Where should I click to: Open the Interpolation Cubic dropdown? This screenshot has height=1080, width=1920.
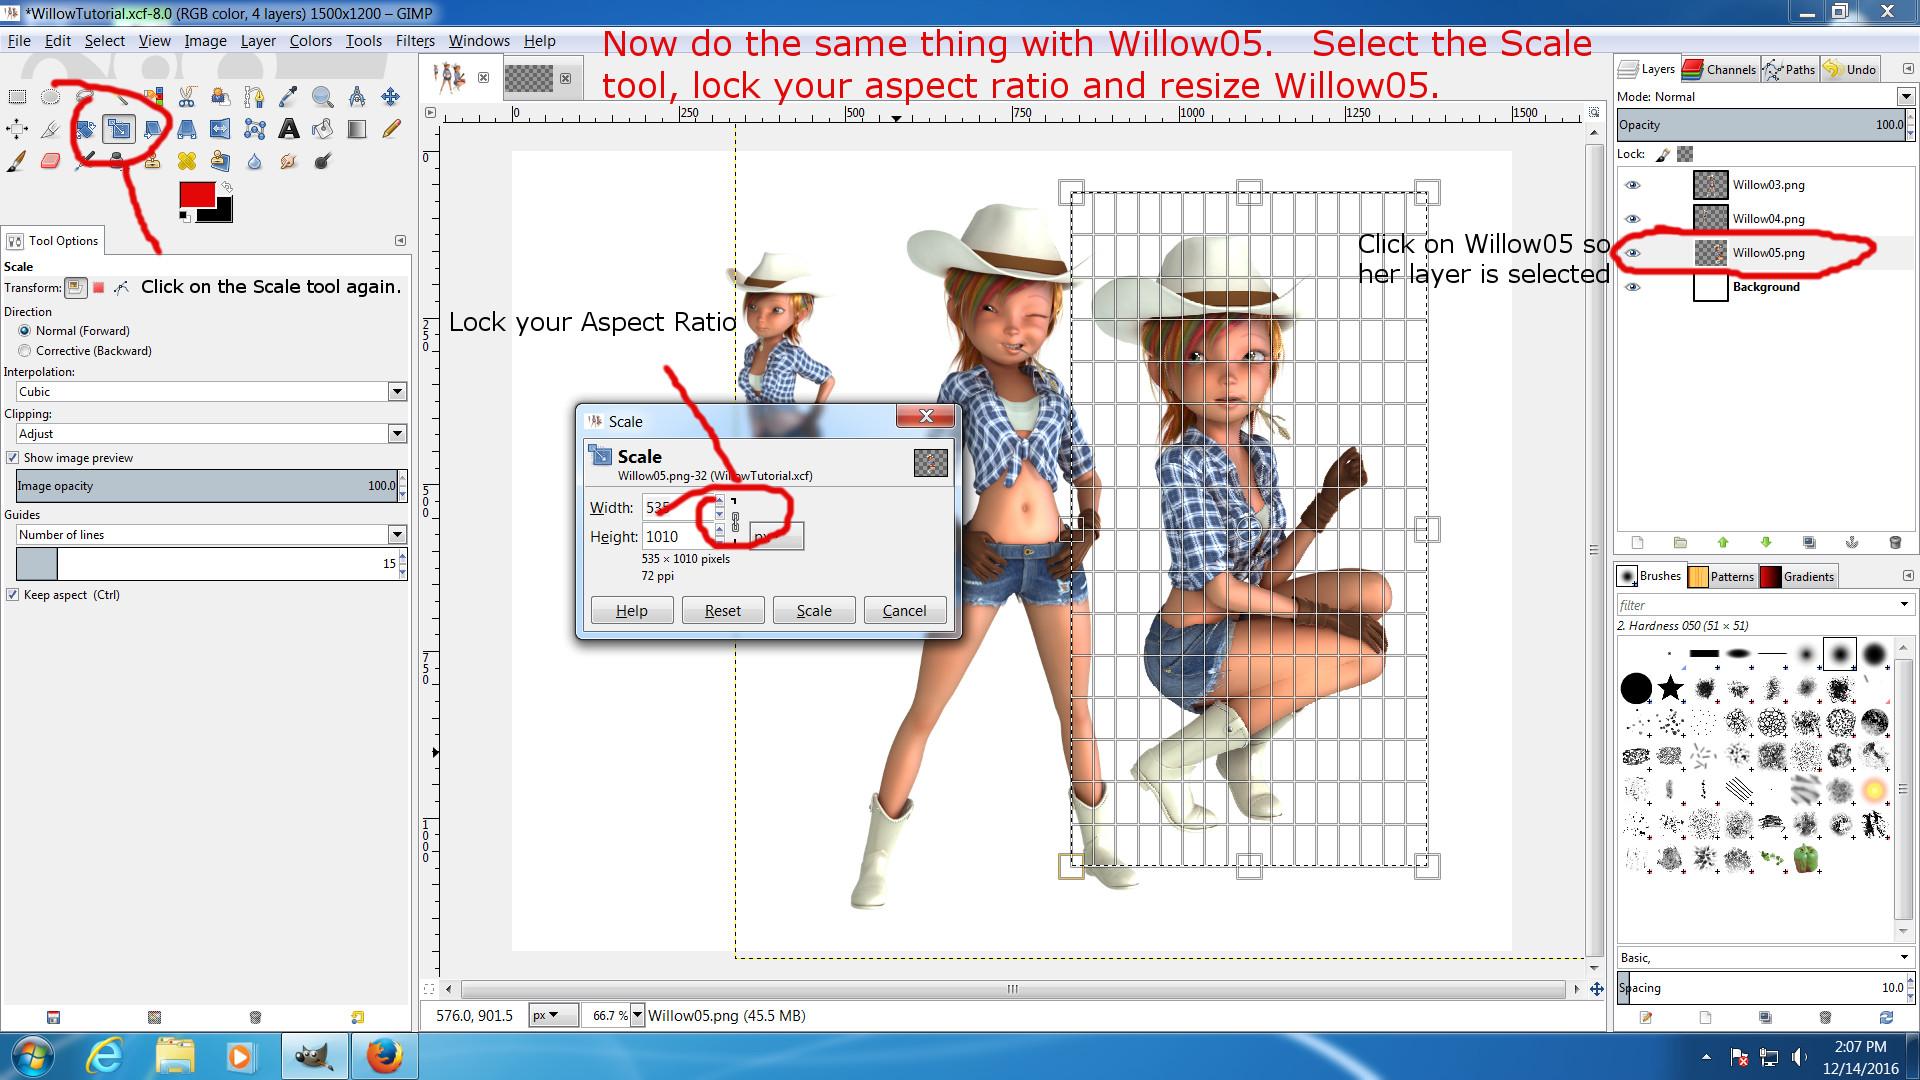click(397, 392)
